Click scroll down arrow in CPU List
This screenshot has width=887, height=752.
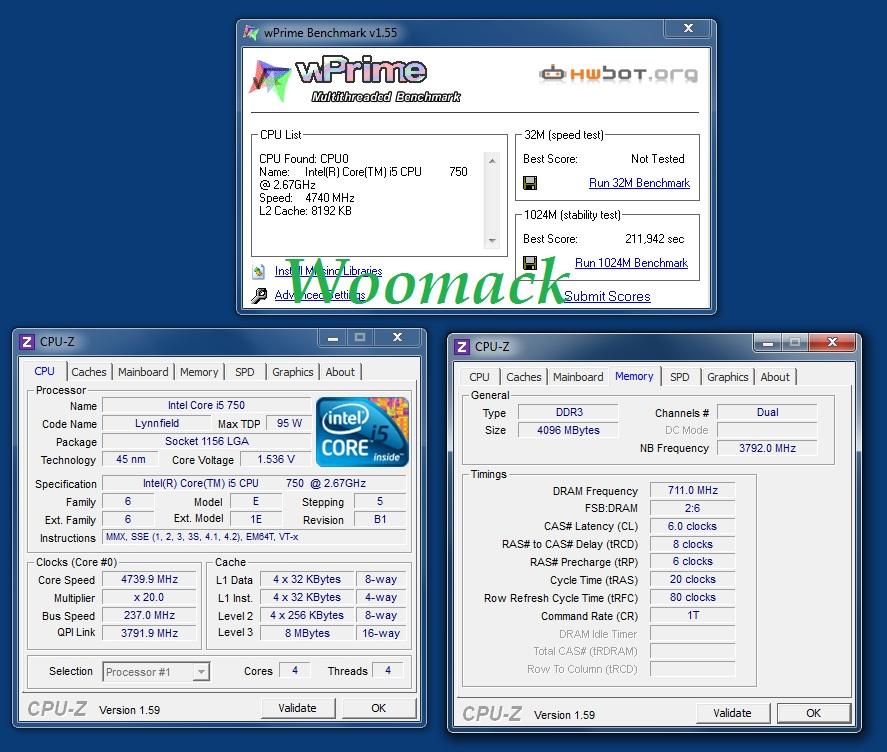(492, 241)
